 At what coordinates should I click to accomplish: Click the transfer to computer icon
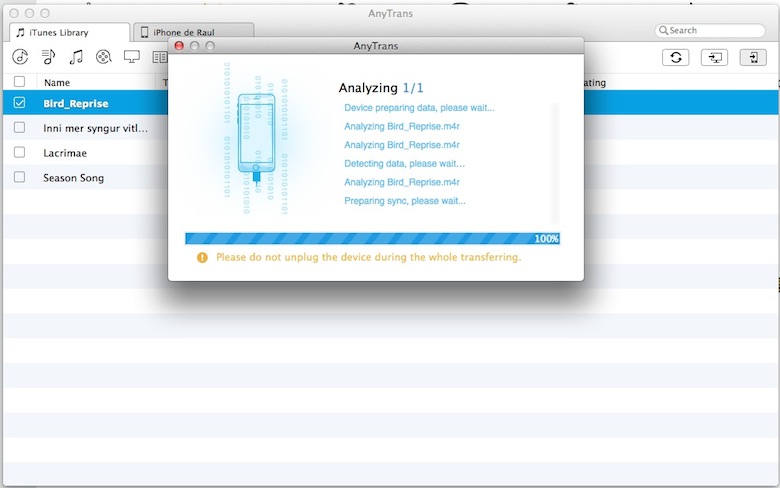point(714,57)
